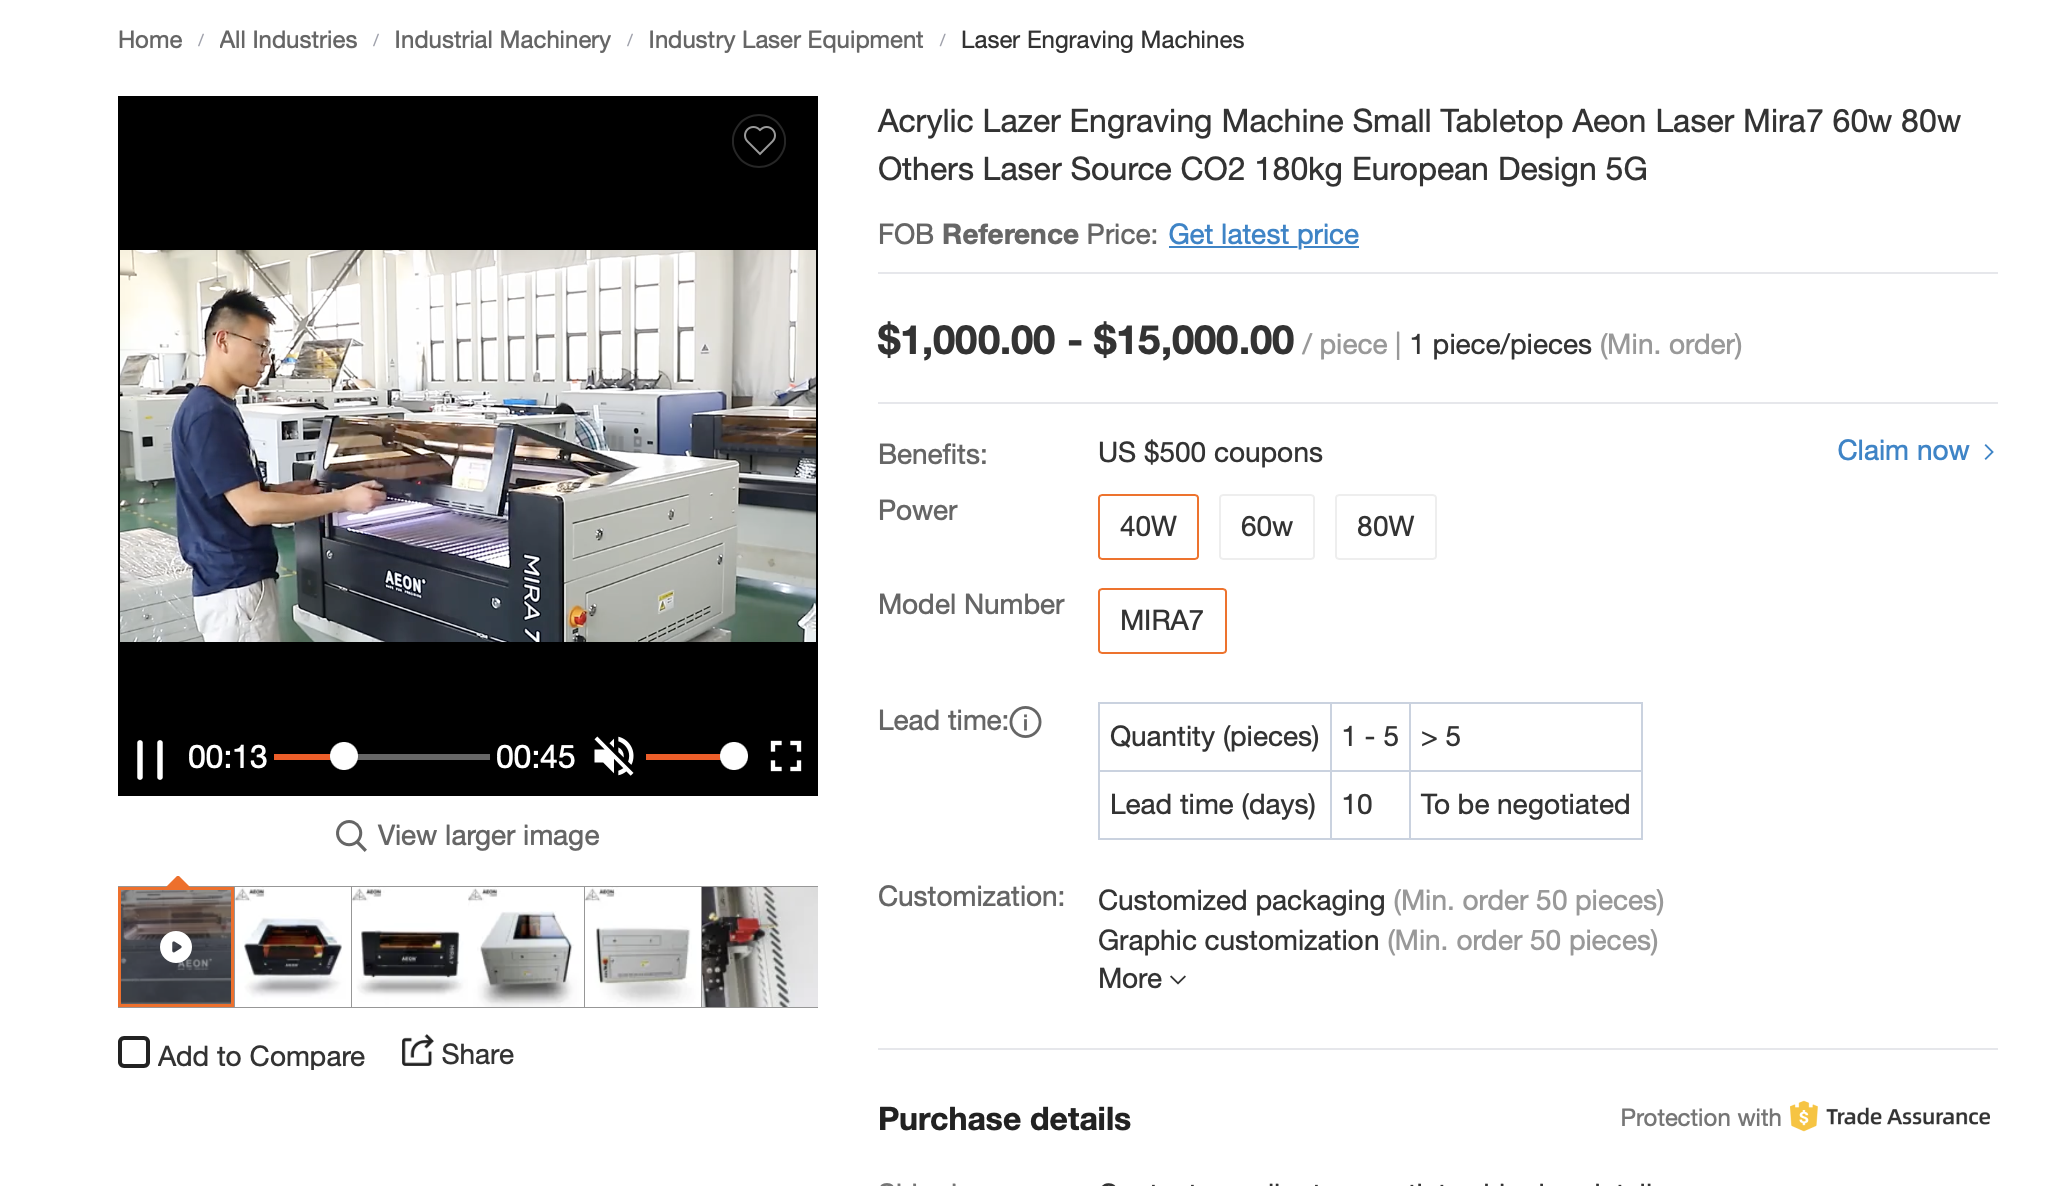The image size is (2066, 1186).
Task: Click the product title heading
Action: pos(1418,145)
